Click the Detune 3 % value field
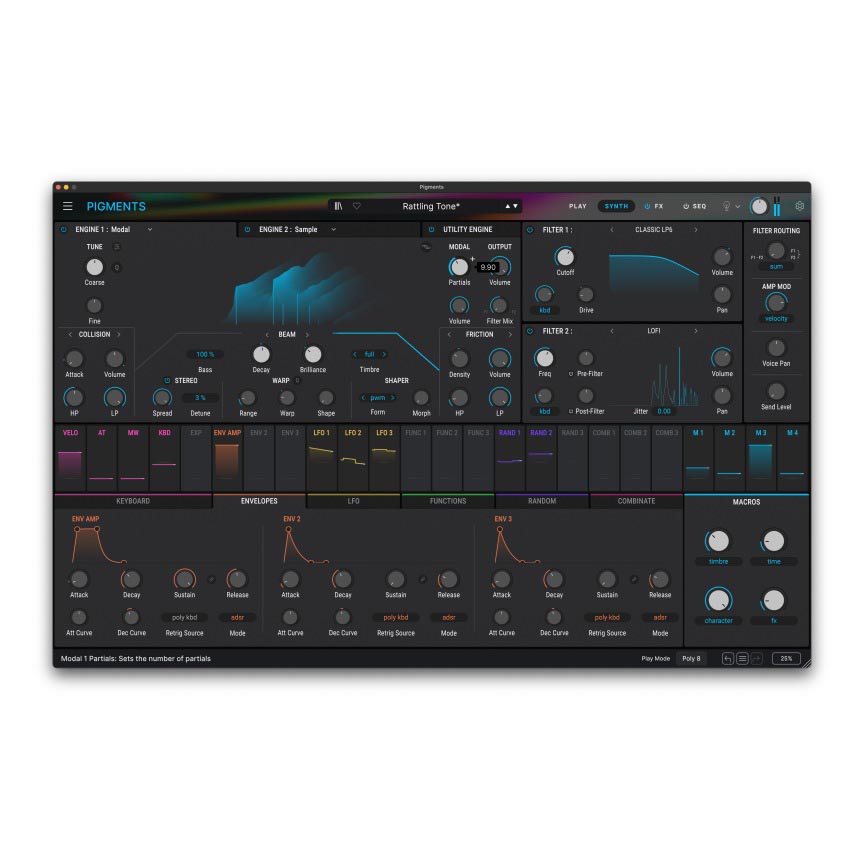 point(200,398)
